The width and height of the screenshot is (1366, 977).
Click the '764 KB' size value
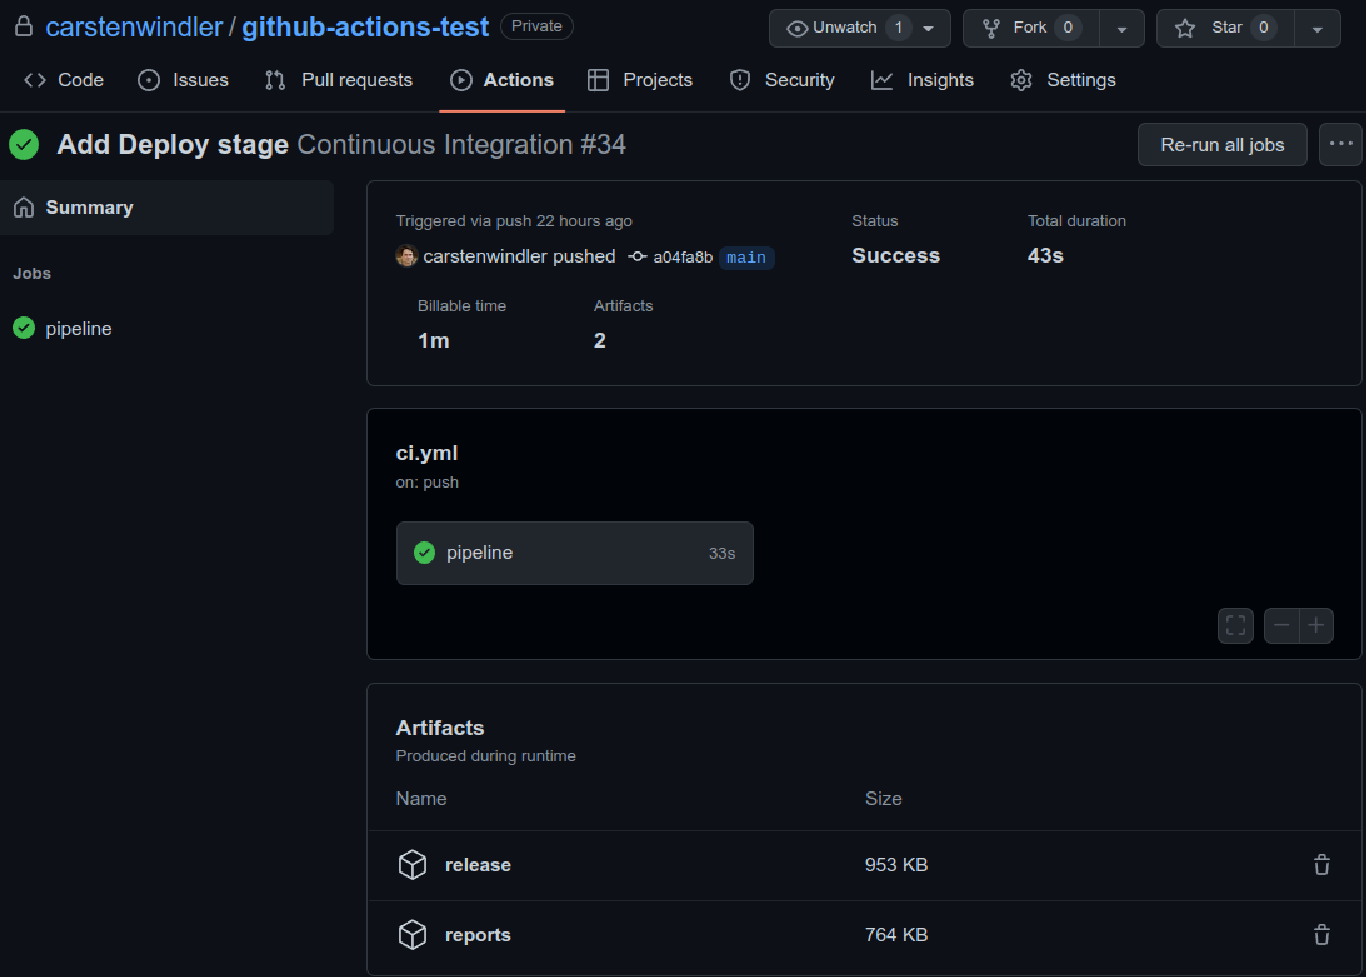(896, 935)
